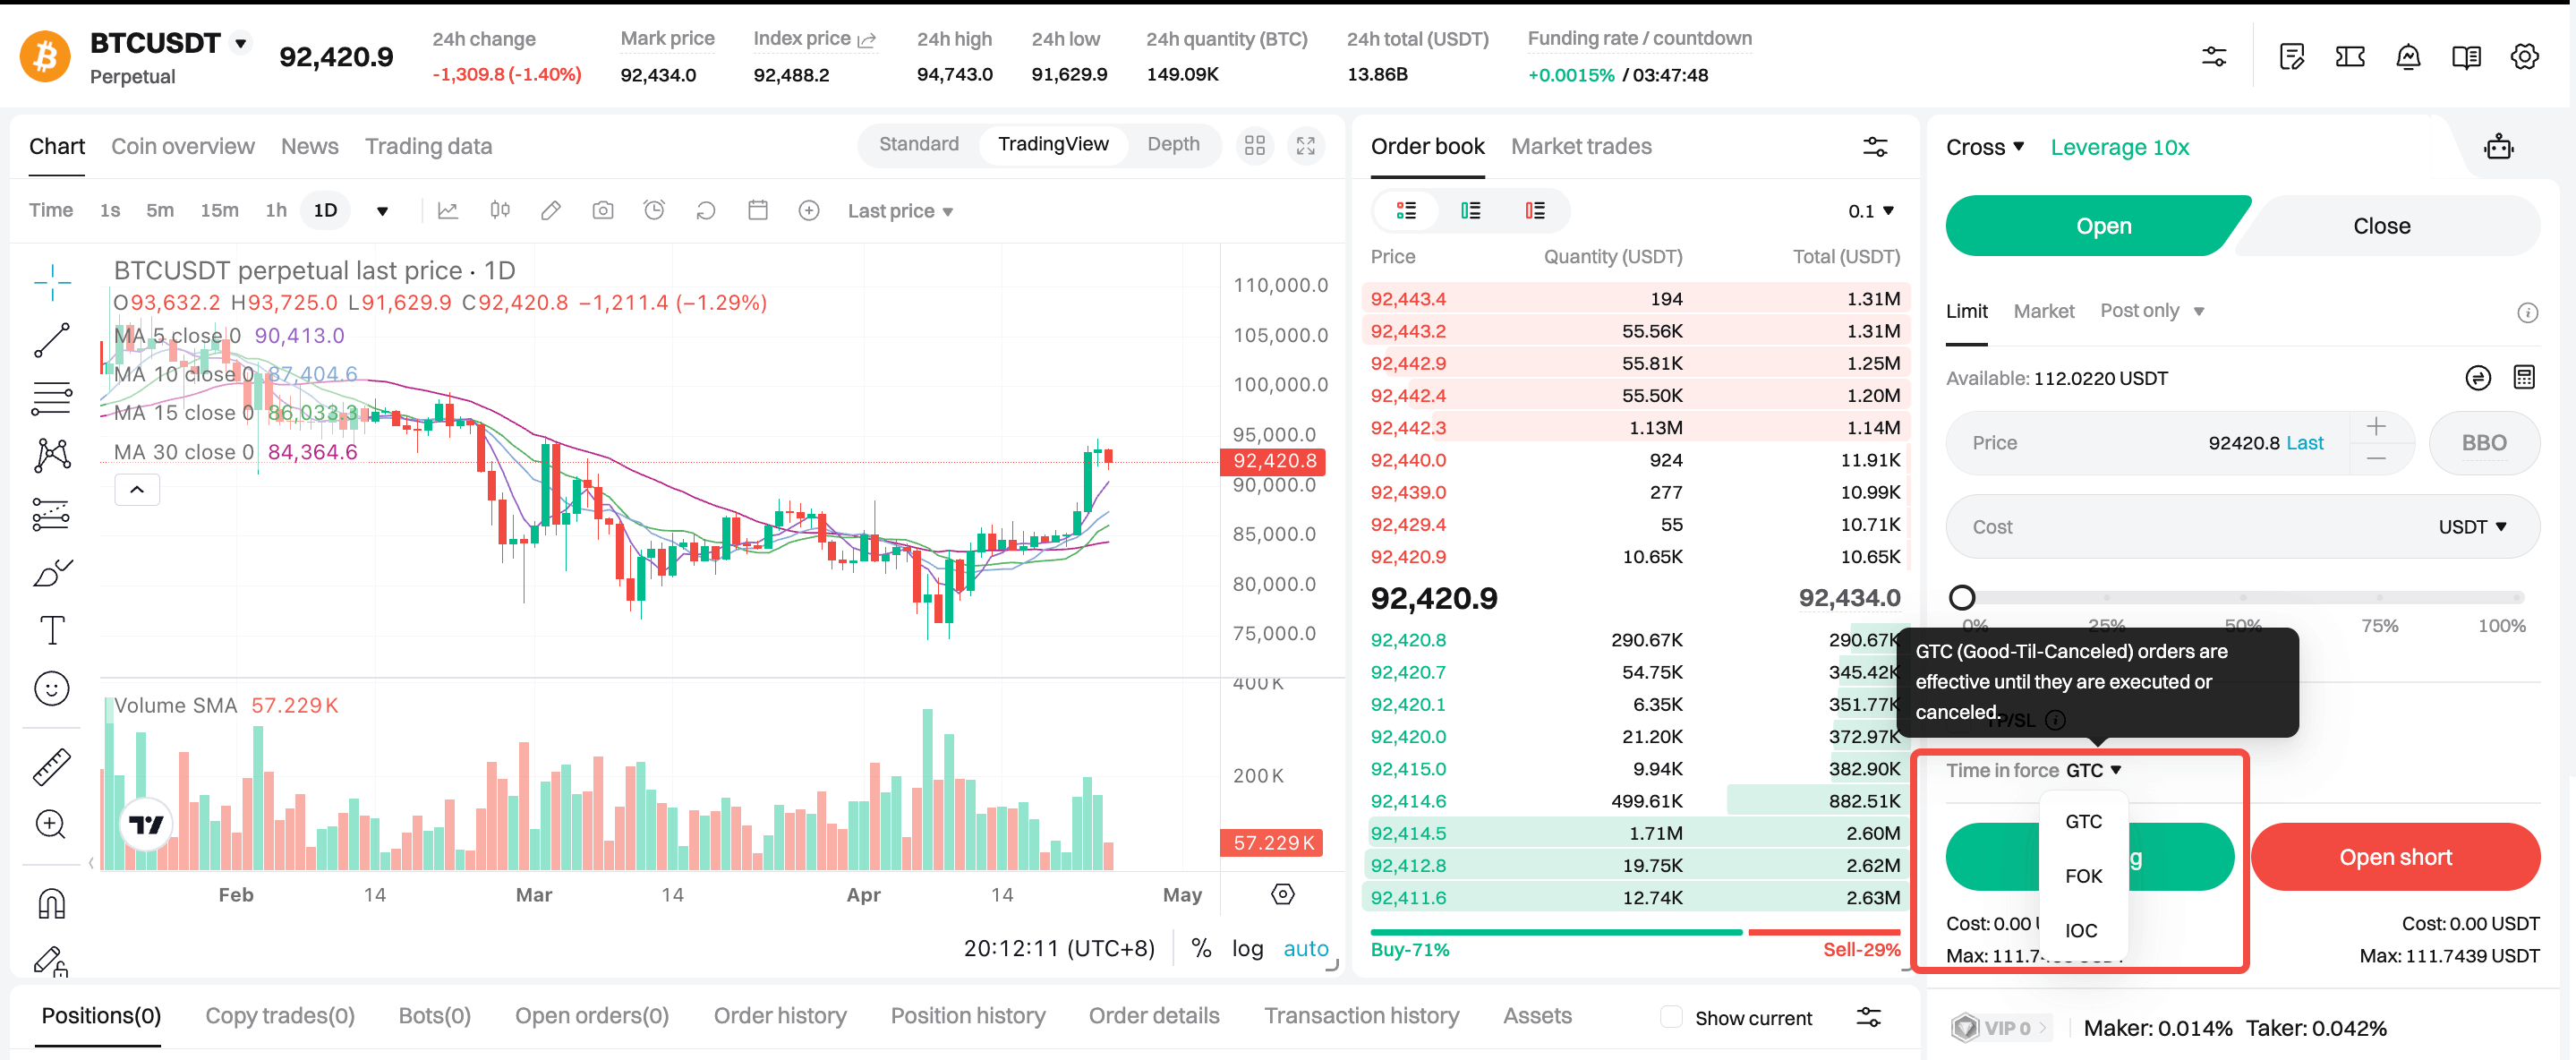Select the ruler measure tool
Image resolution: width=2576 pixels, height=1060 pixels.
click(x=51, y=767)
